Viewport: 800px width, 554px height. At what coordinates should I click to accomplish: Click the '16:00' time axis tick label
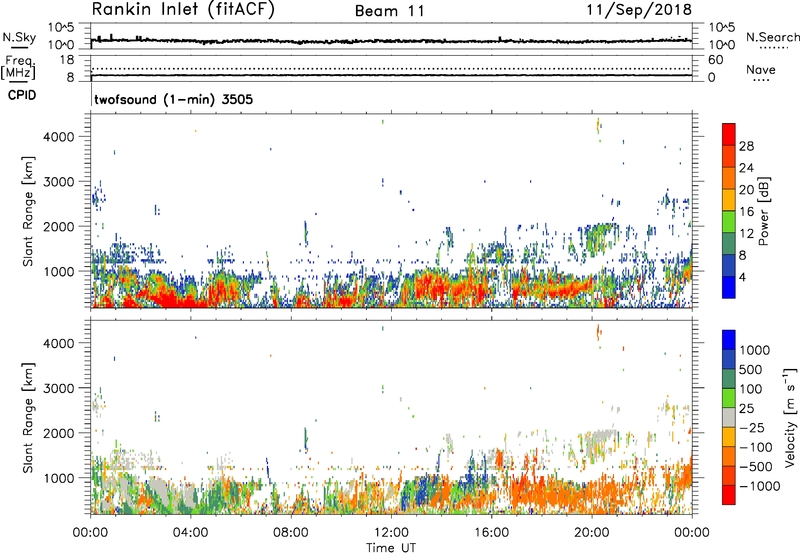(x=491, y=533)
